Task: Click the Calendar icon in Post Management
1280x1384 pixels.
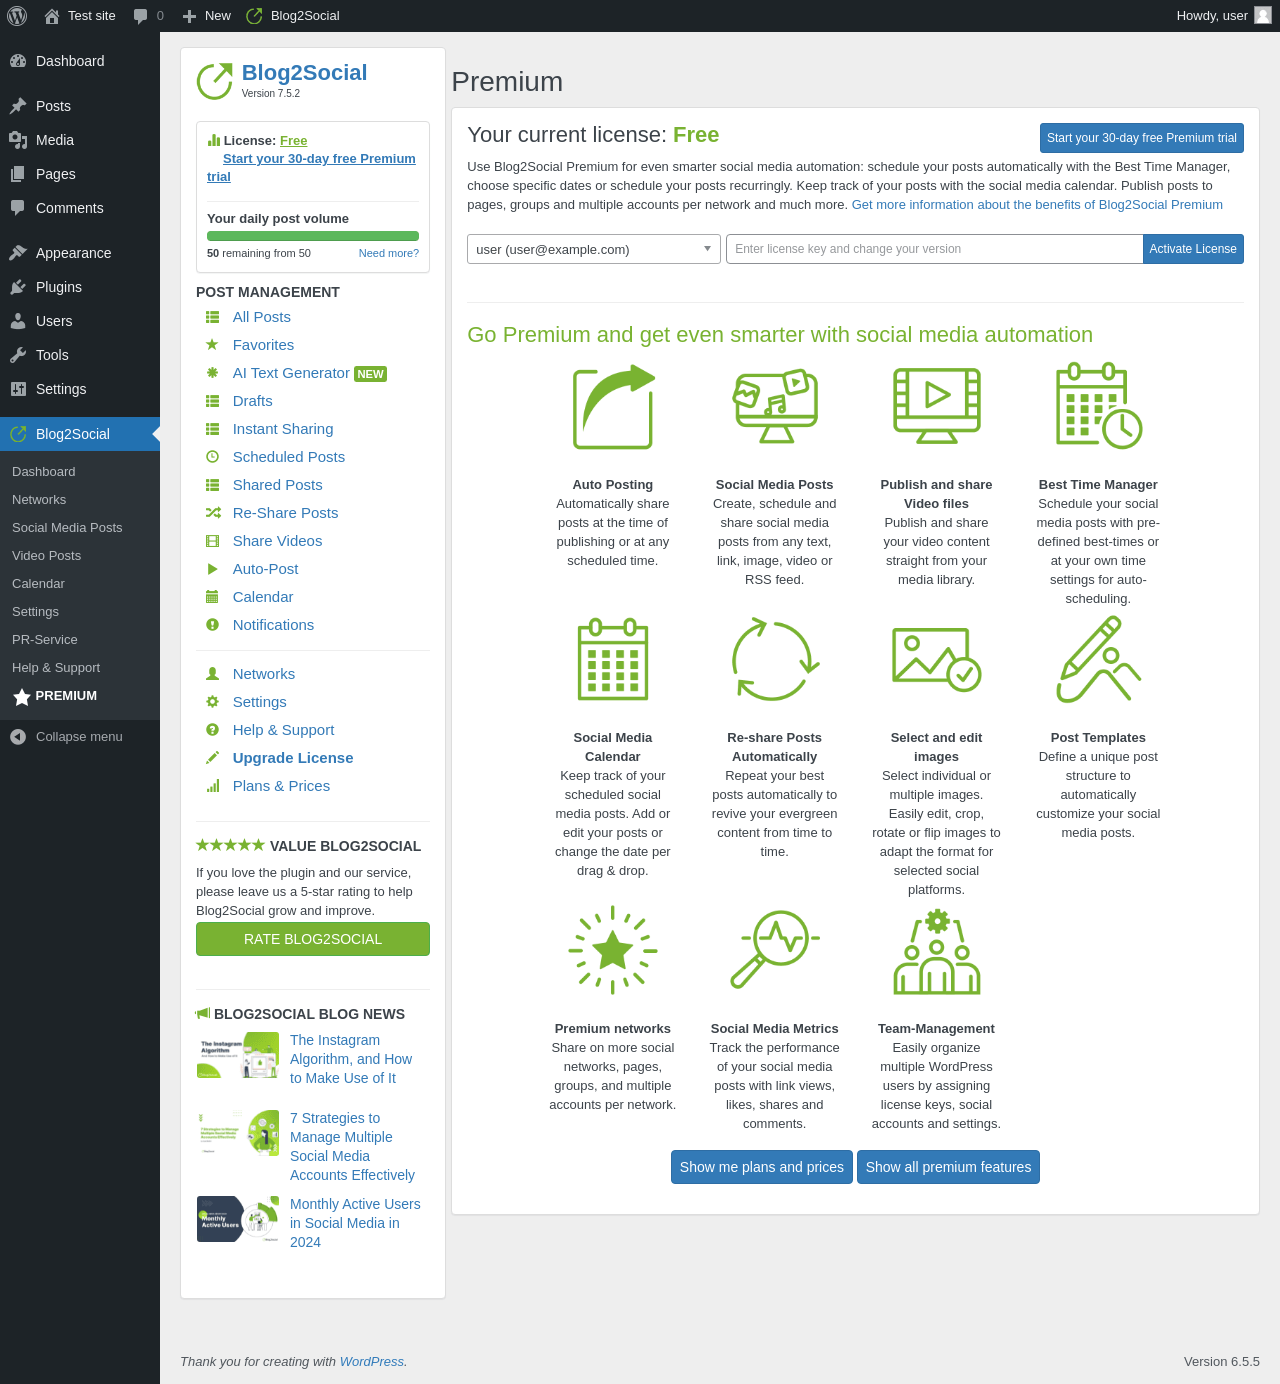Action: click(x=212, y=597)
